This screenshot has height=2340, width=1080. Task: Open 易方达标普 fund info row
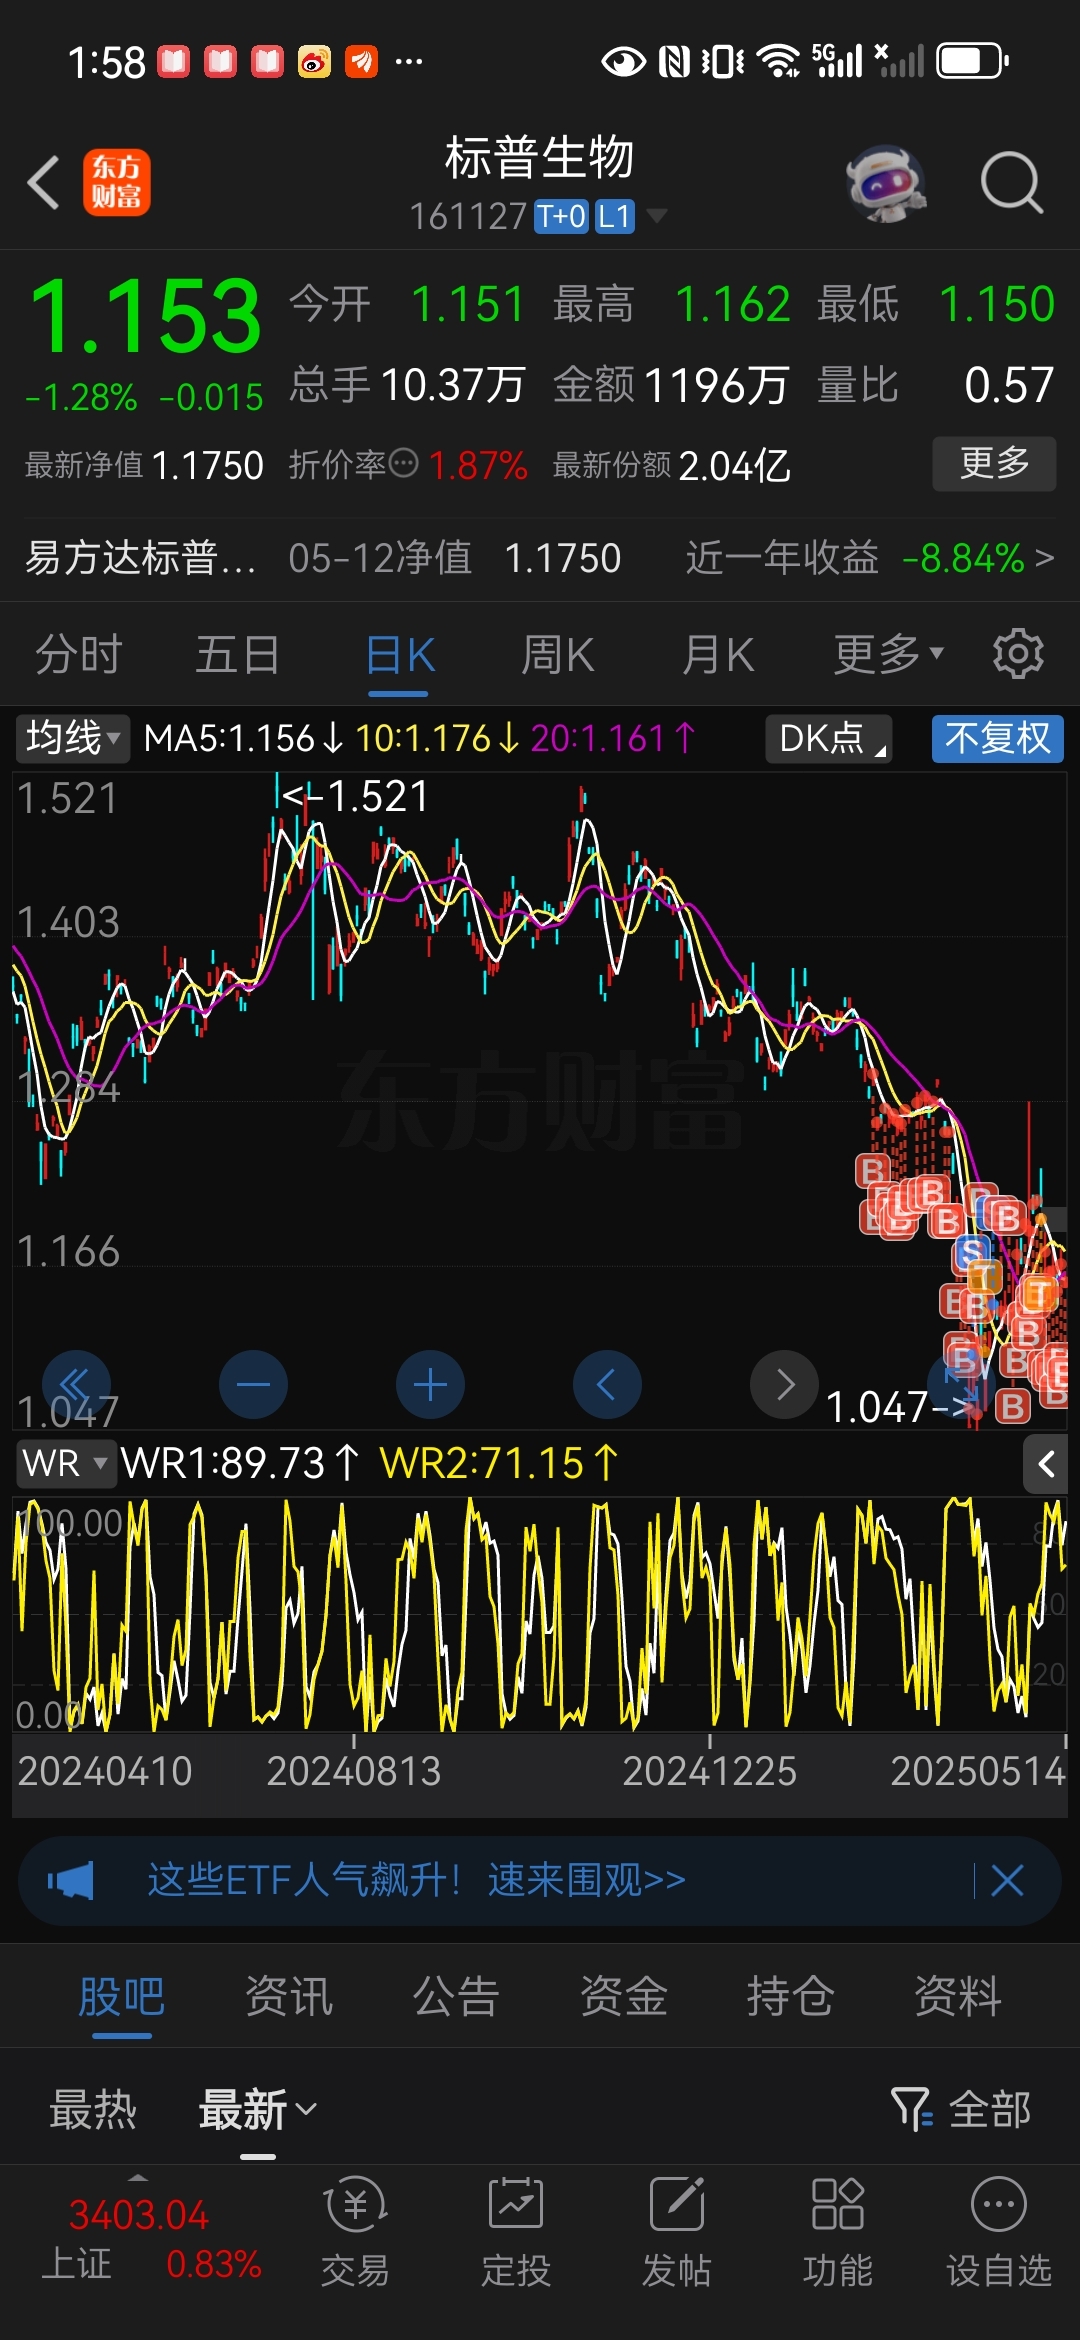click(540, 558)
